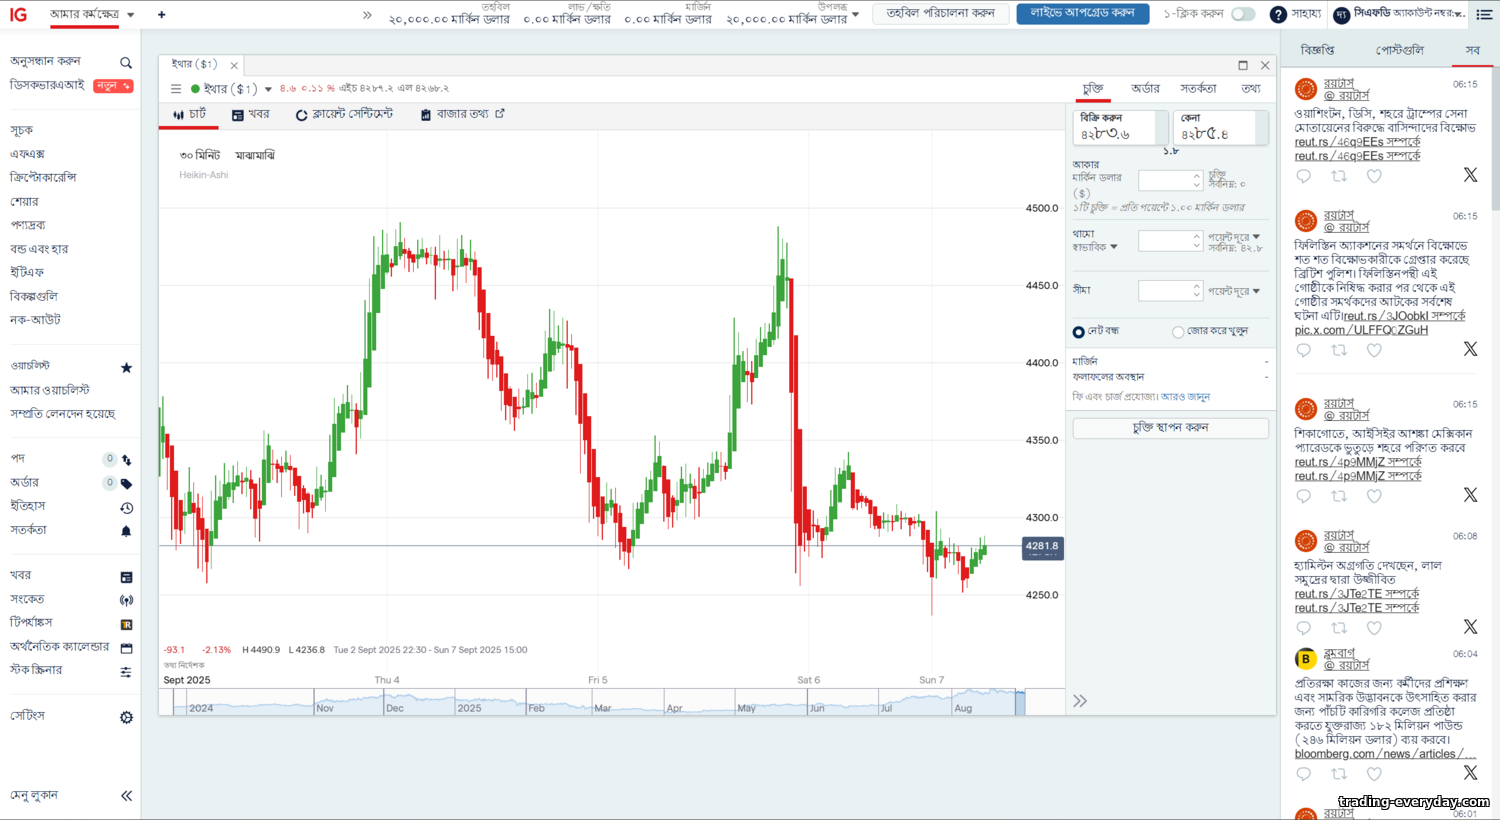
Task: Select the 'জোর করে খুলুন' radio button
Action: click(x=1178, y=332)
